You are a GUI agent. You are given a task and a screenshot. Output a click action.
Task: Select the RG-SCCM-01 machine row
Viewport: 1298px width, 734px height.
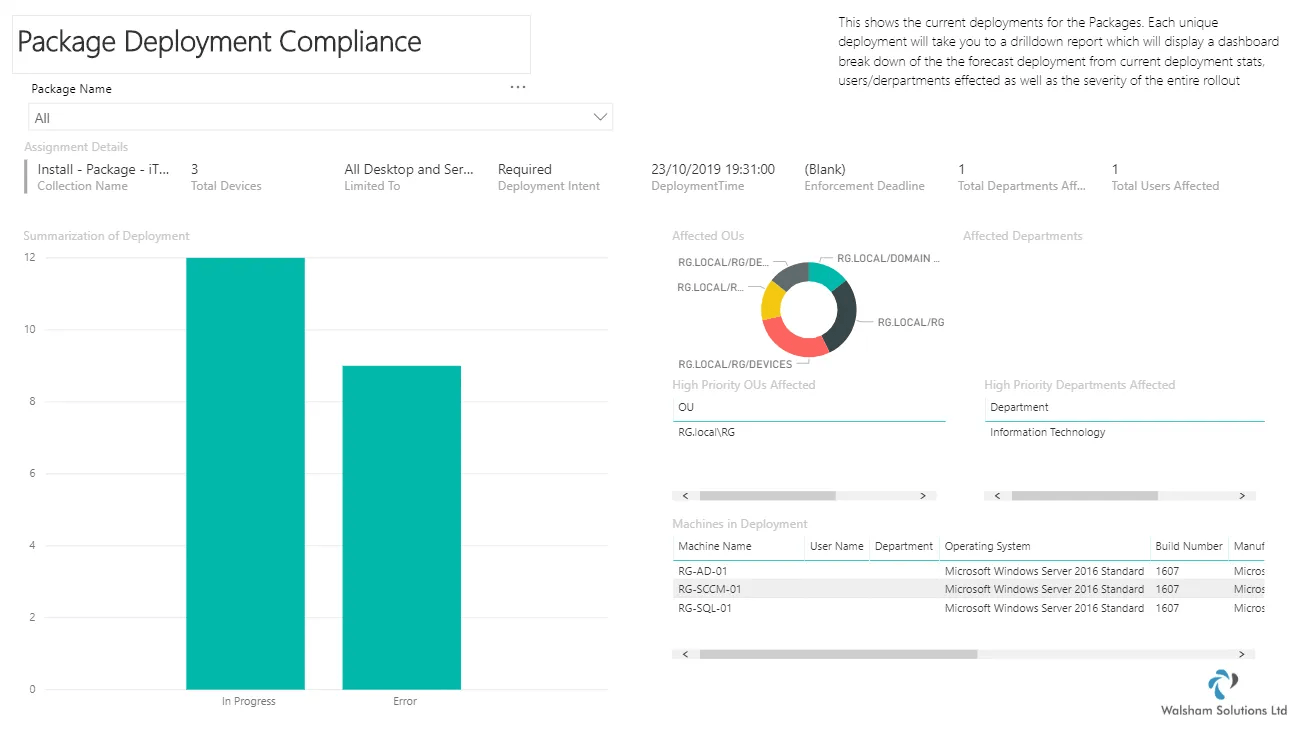968,589
